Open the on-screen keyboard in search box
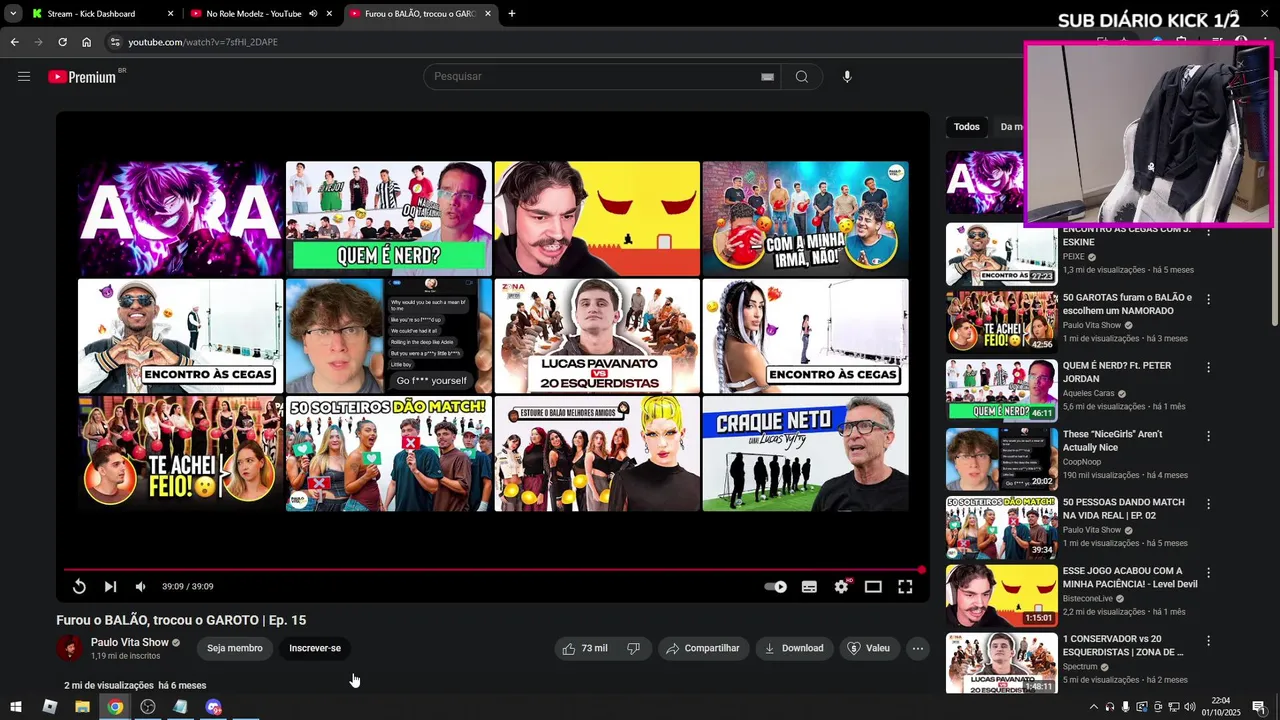1280x720 pixels. click(x=767, y=77)
